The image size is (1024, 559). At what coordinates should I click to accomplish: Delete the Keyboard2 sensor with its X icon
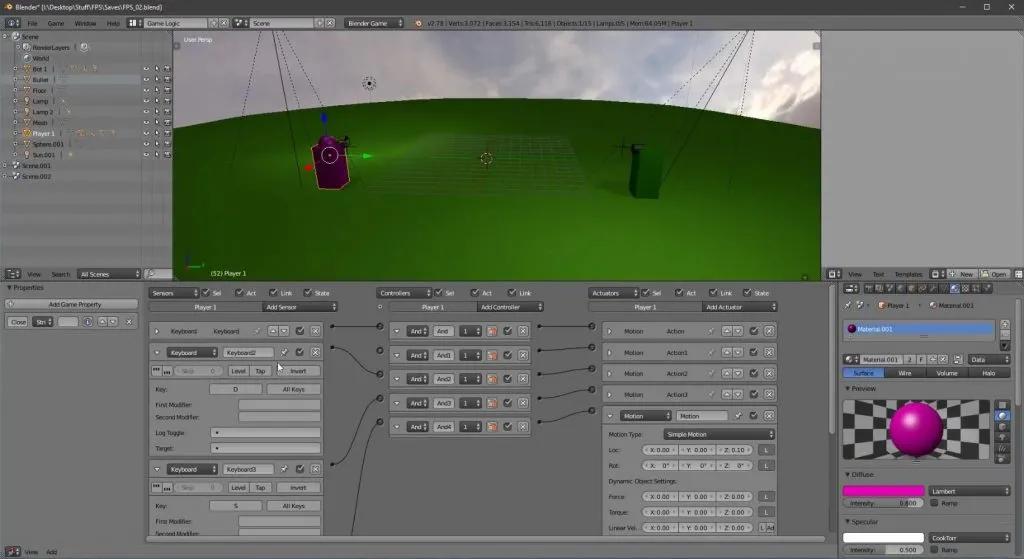(315, 353)
